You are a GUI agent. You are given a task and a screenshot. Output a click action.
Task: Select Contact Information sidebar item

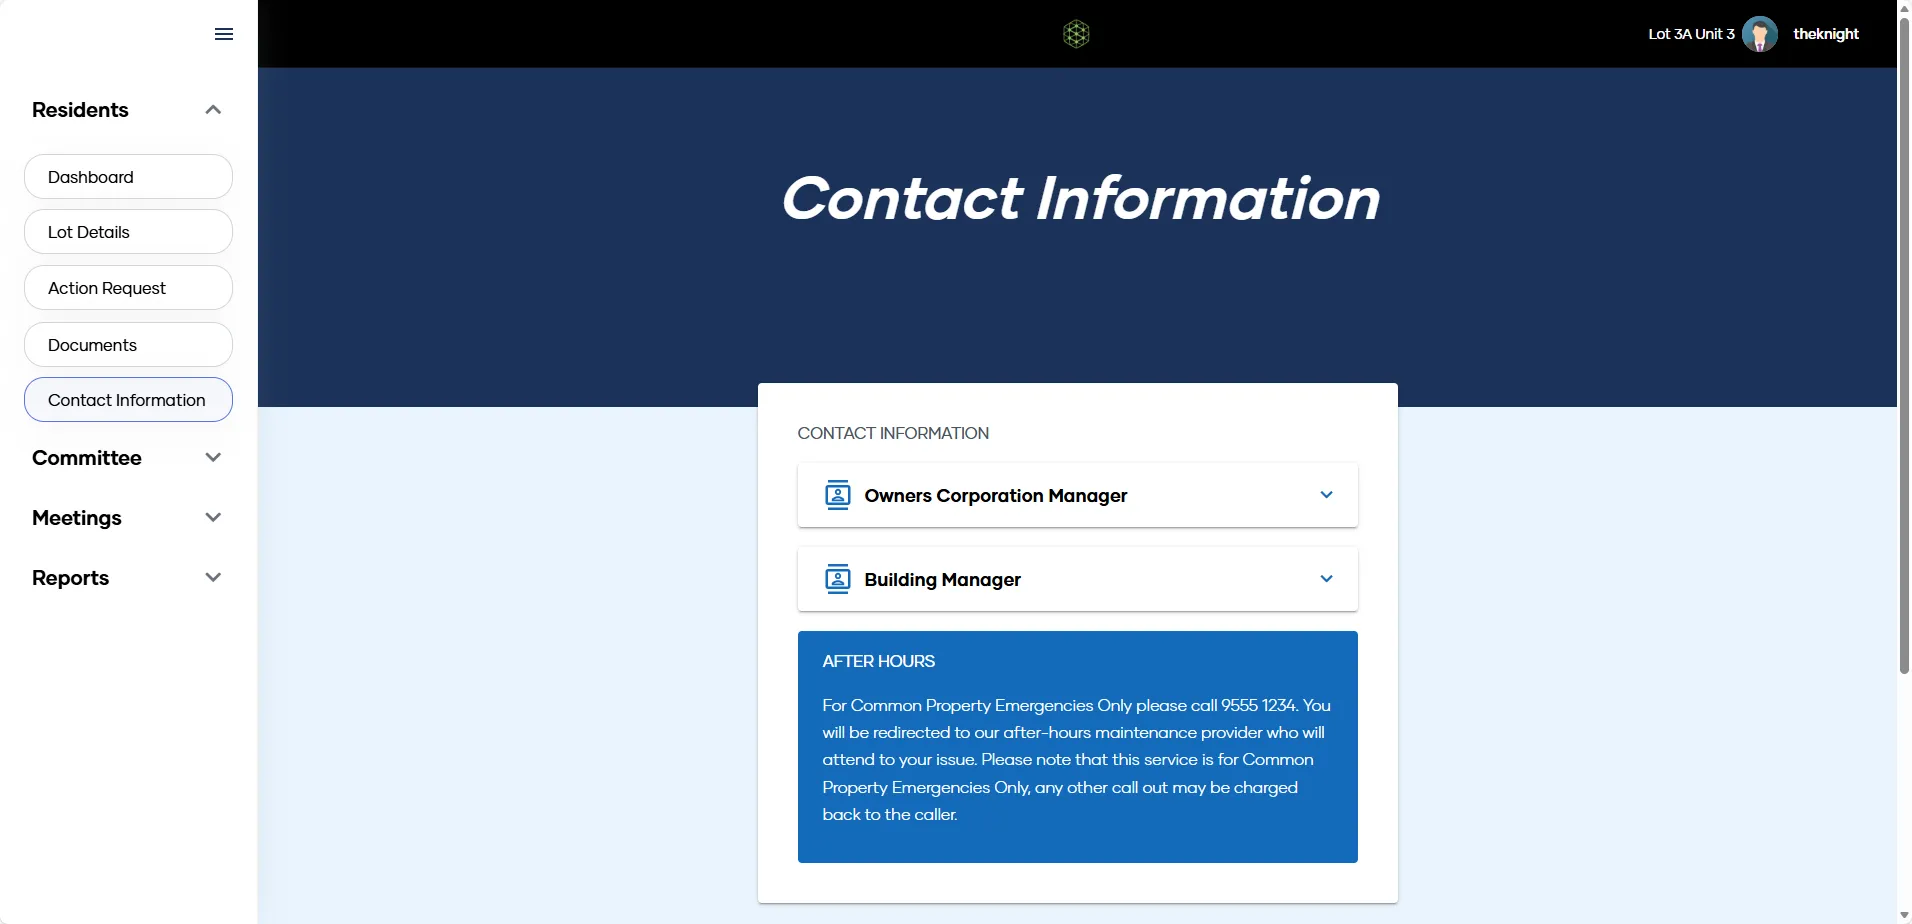pyautogui.click(x=128, y=400)
